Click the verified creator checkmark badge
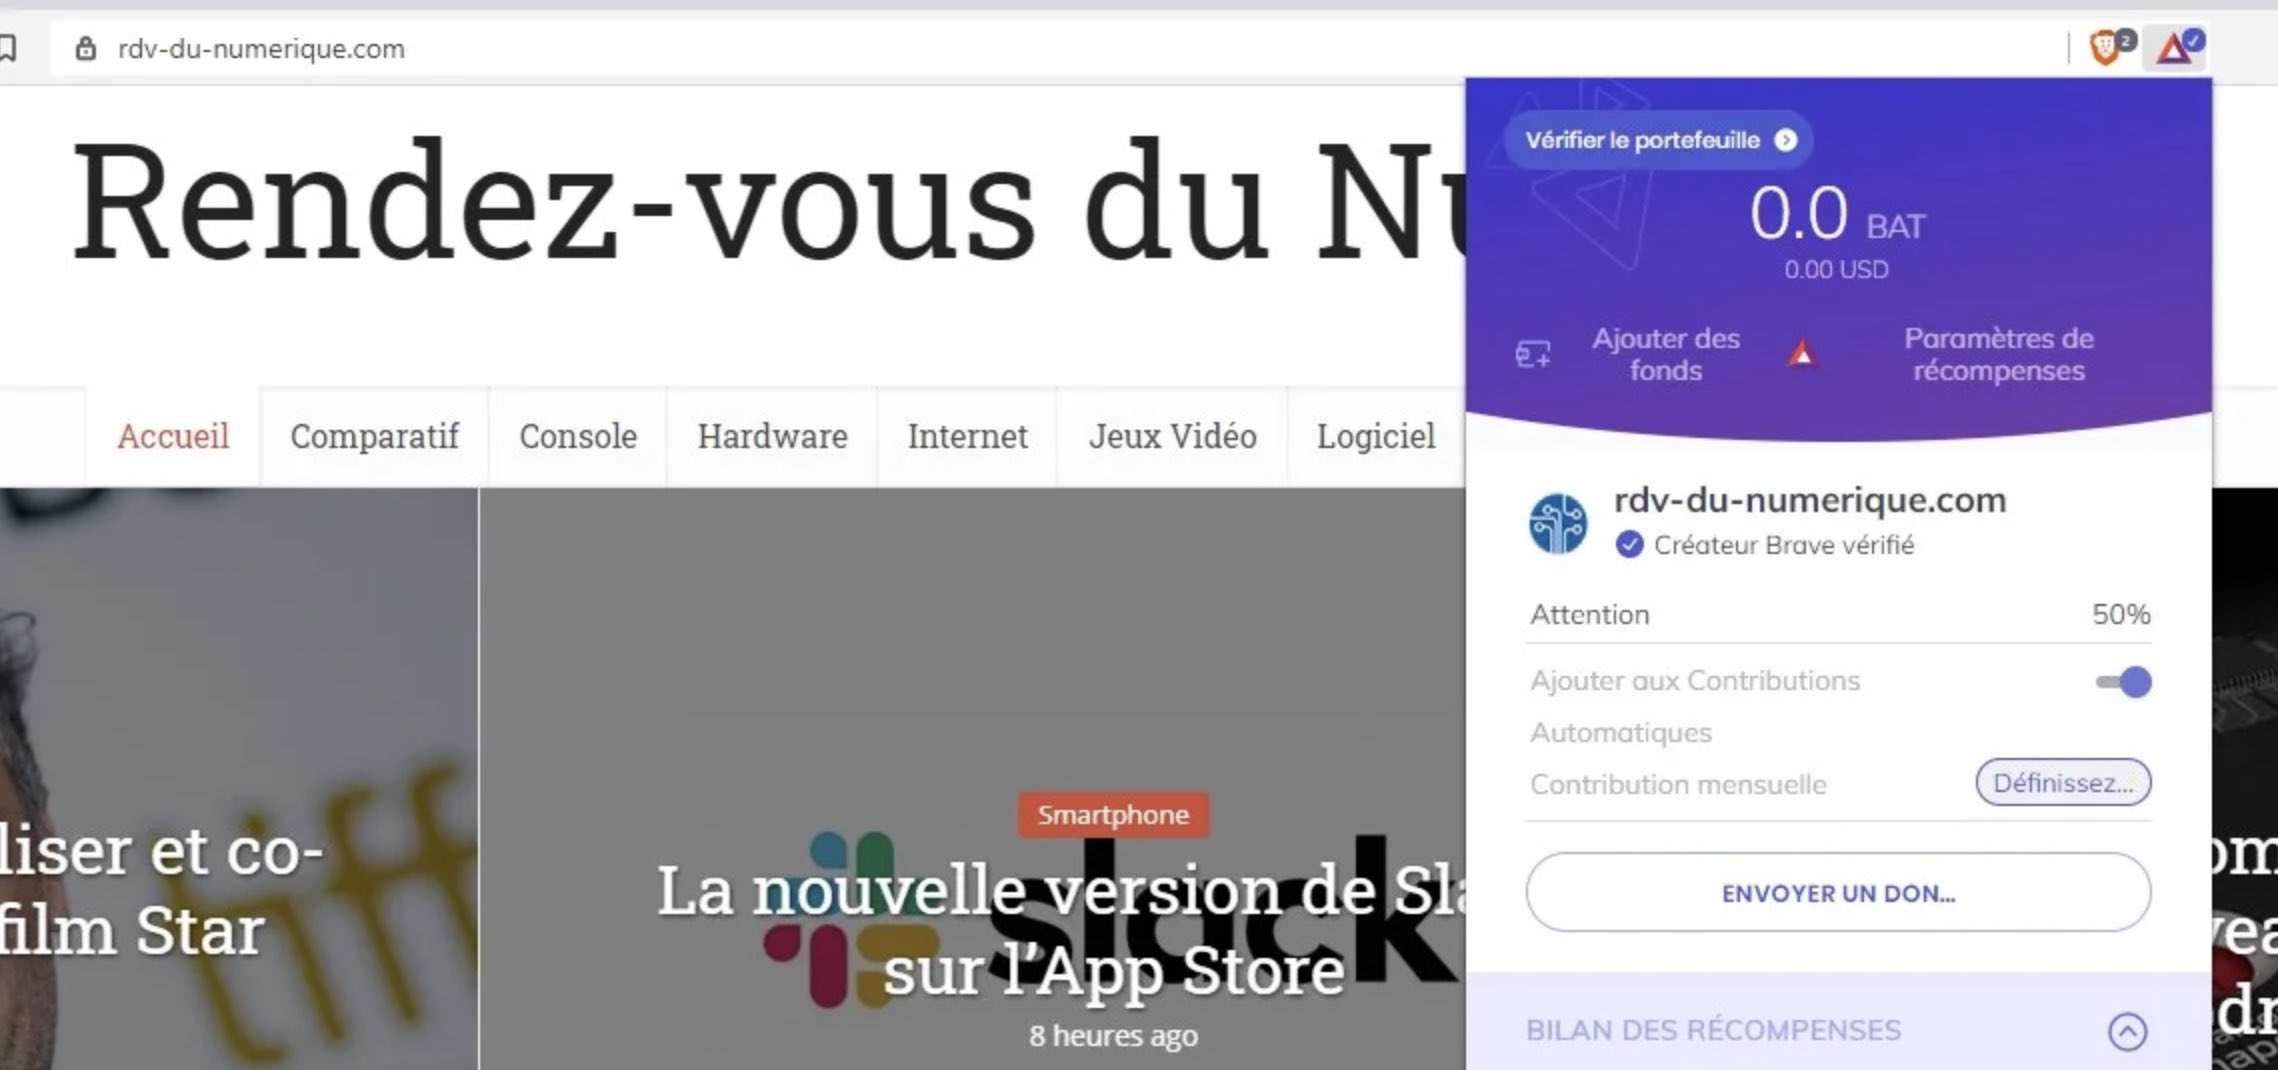 click(x=1629, y=545)
